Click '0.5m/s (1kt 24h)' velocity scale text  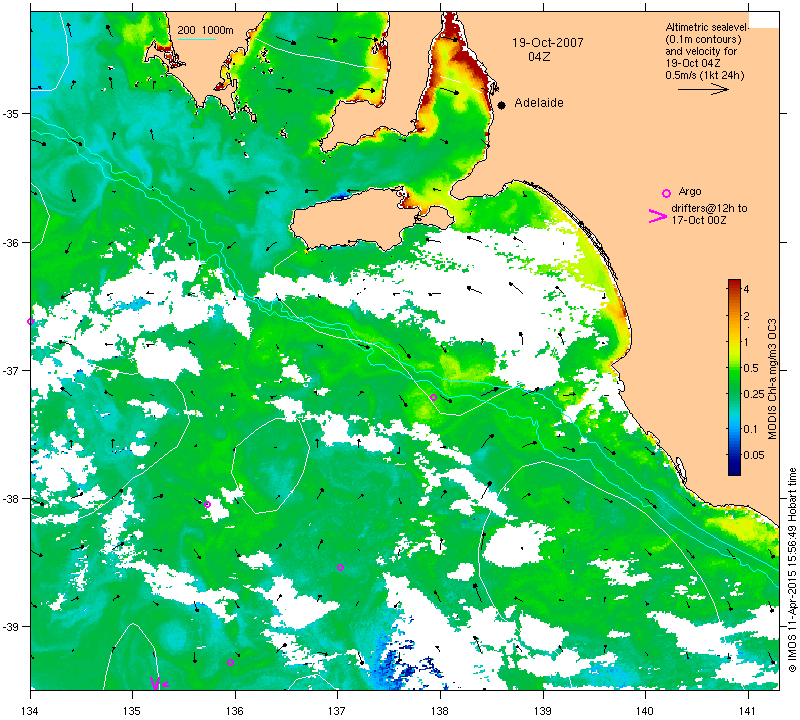click(705, 76)
